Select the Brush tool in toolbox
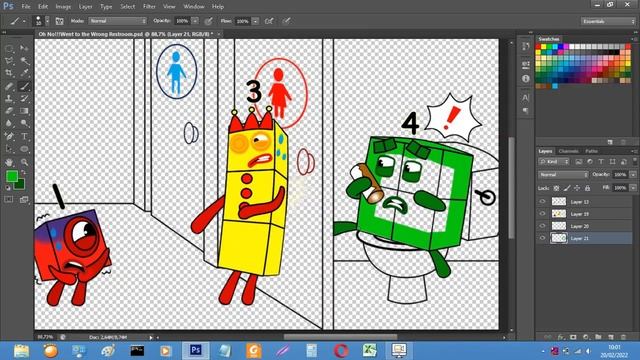The width and height of the screenshot is (640, 360). (x=24, y=86)
